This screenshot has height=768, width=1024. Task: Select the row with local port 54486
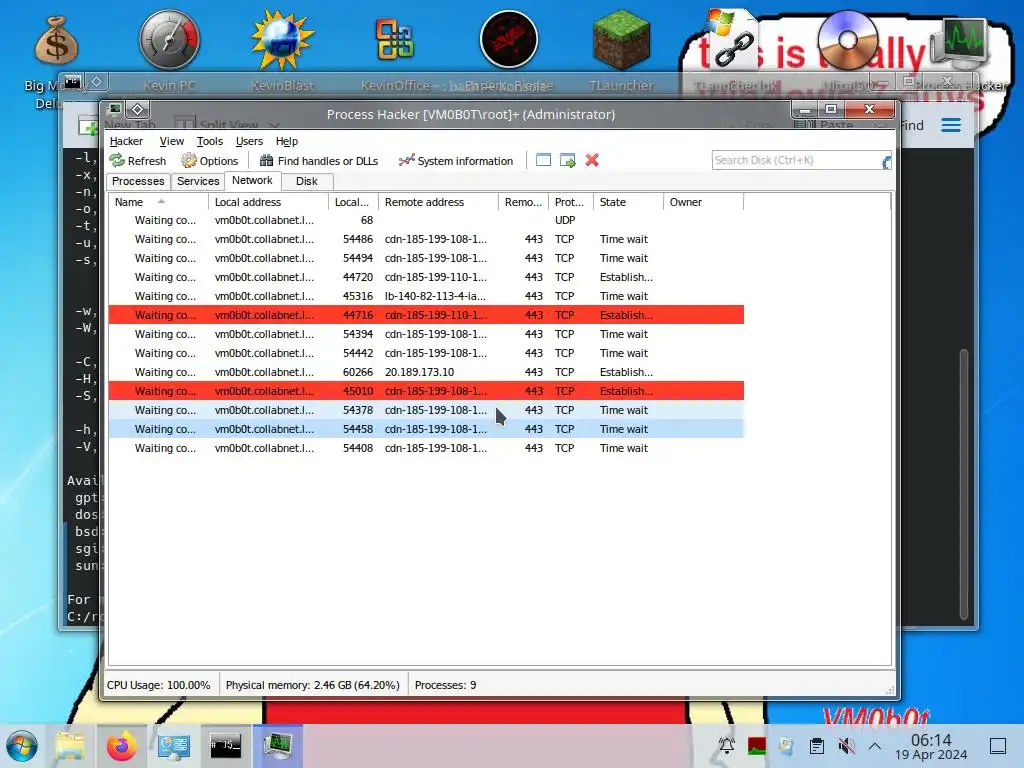coord(426,239)
